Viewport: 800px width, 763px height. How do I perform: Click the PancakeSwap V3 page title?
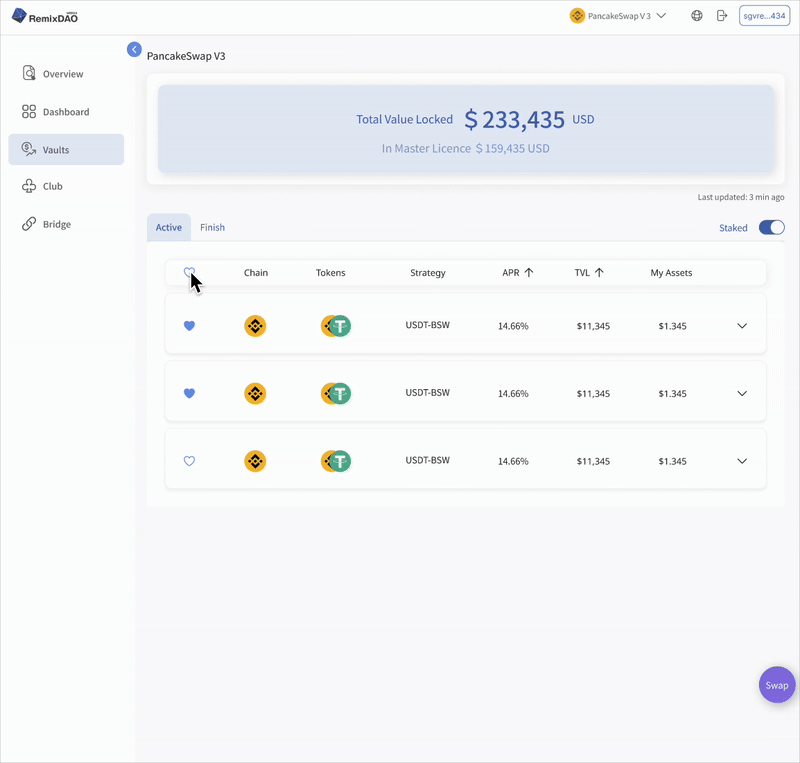tap(186, 56)
